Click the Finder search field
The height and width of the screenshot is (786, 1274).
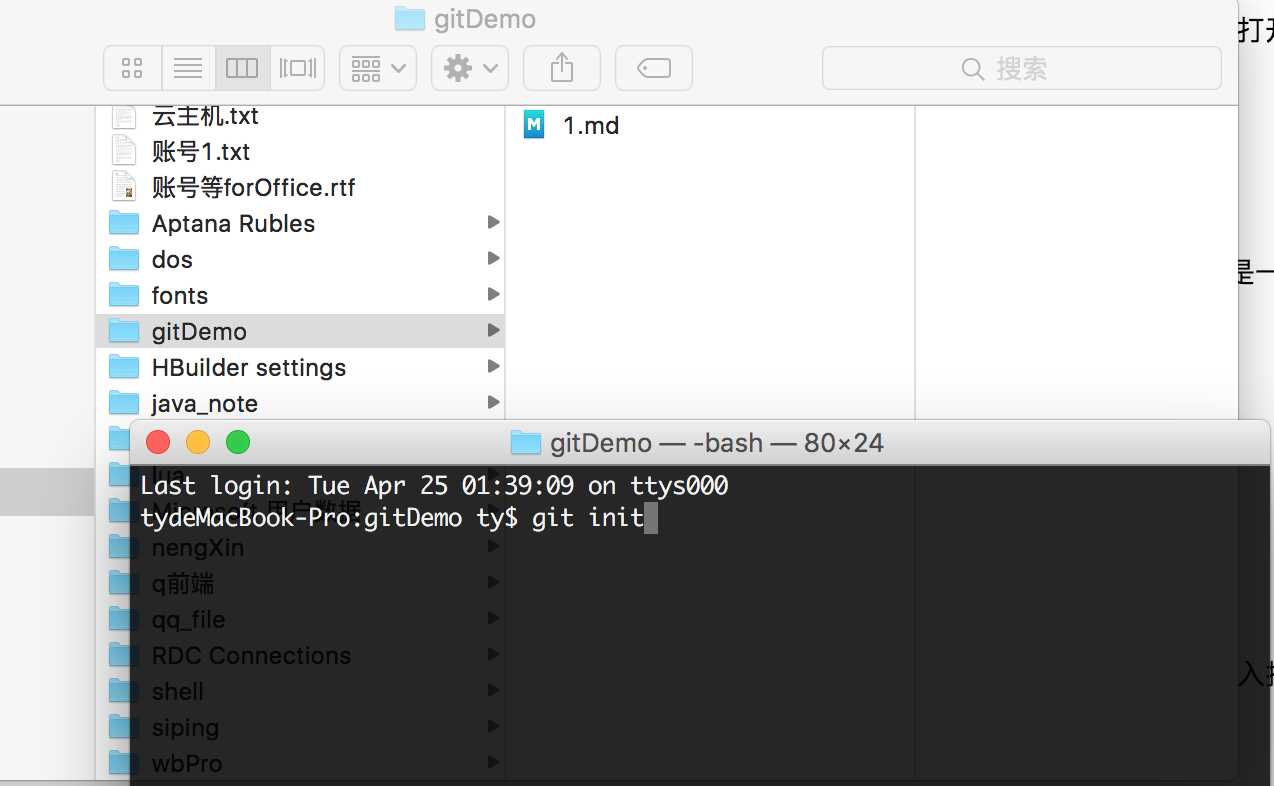1021,68
